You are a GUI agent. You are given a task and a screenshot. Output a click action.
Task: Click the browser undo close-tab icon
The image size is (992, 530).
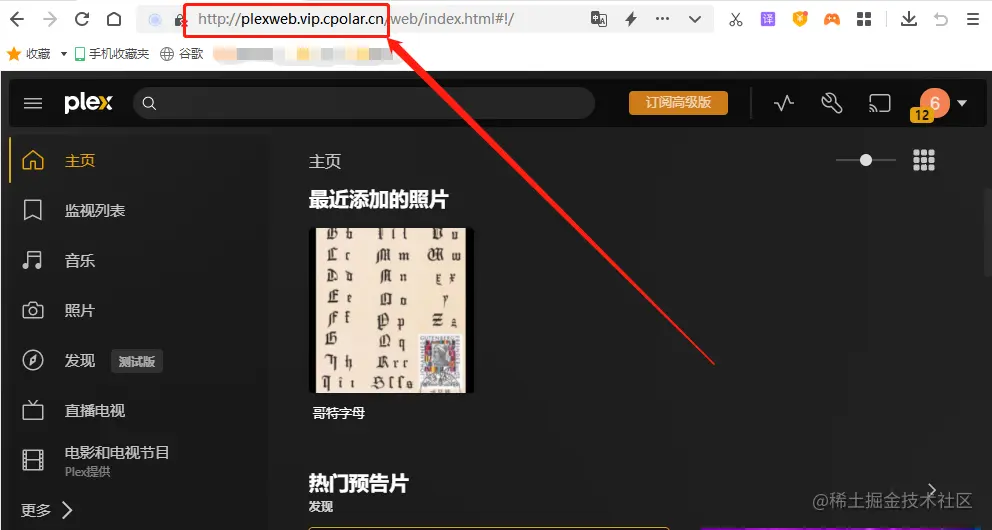click(x=941, y=19)
